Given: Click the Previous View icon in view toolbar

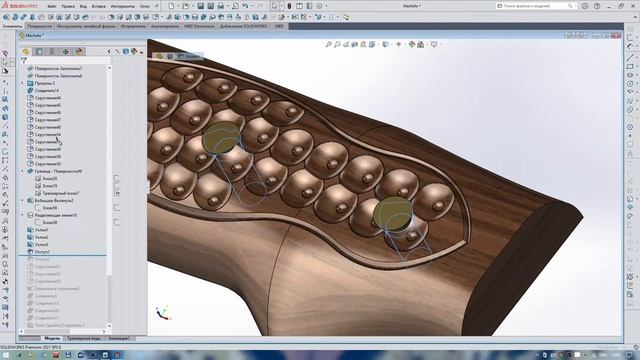Looking at the screenshot, I should 346,44.
